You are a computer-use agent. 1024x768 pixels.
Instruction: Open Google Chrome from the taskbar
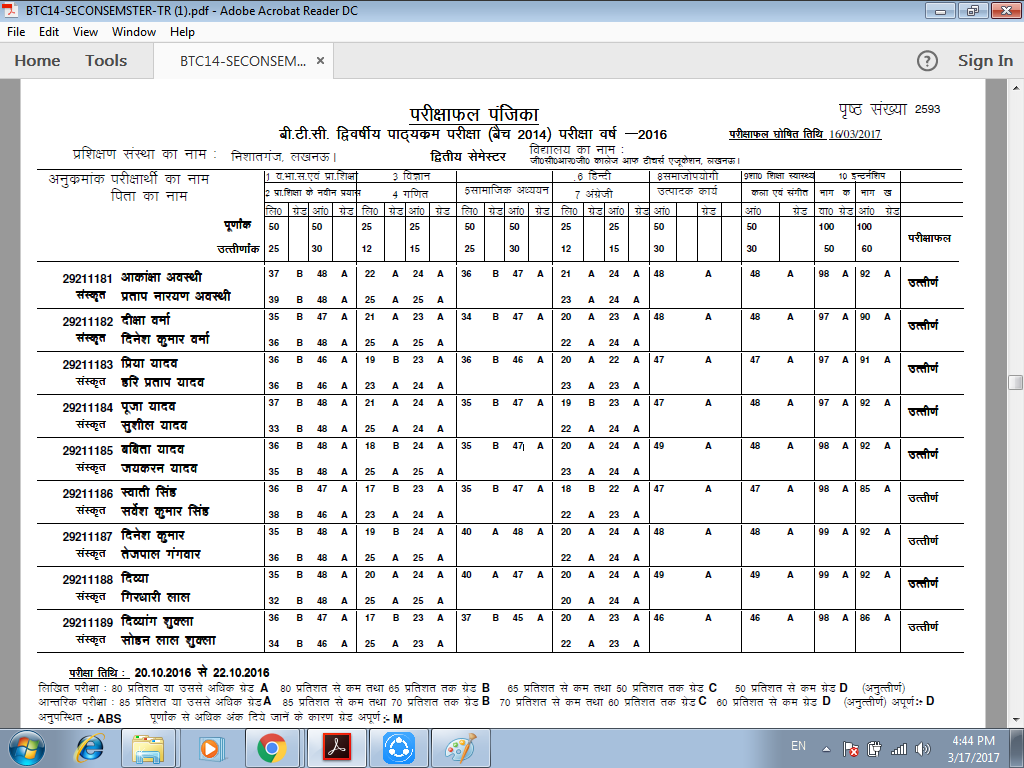[271, 748]
